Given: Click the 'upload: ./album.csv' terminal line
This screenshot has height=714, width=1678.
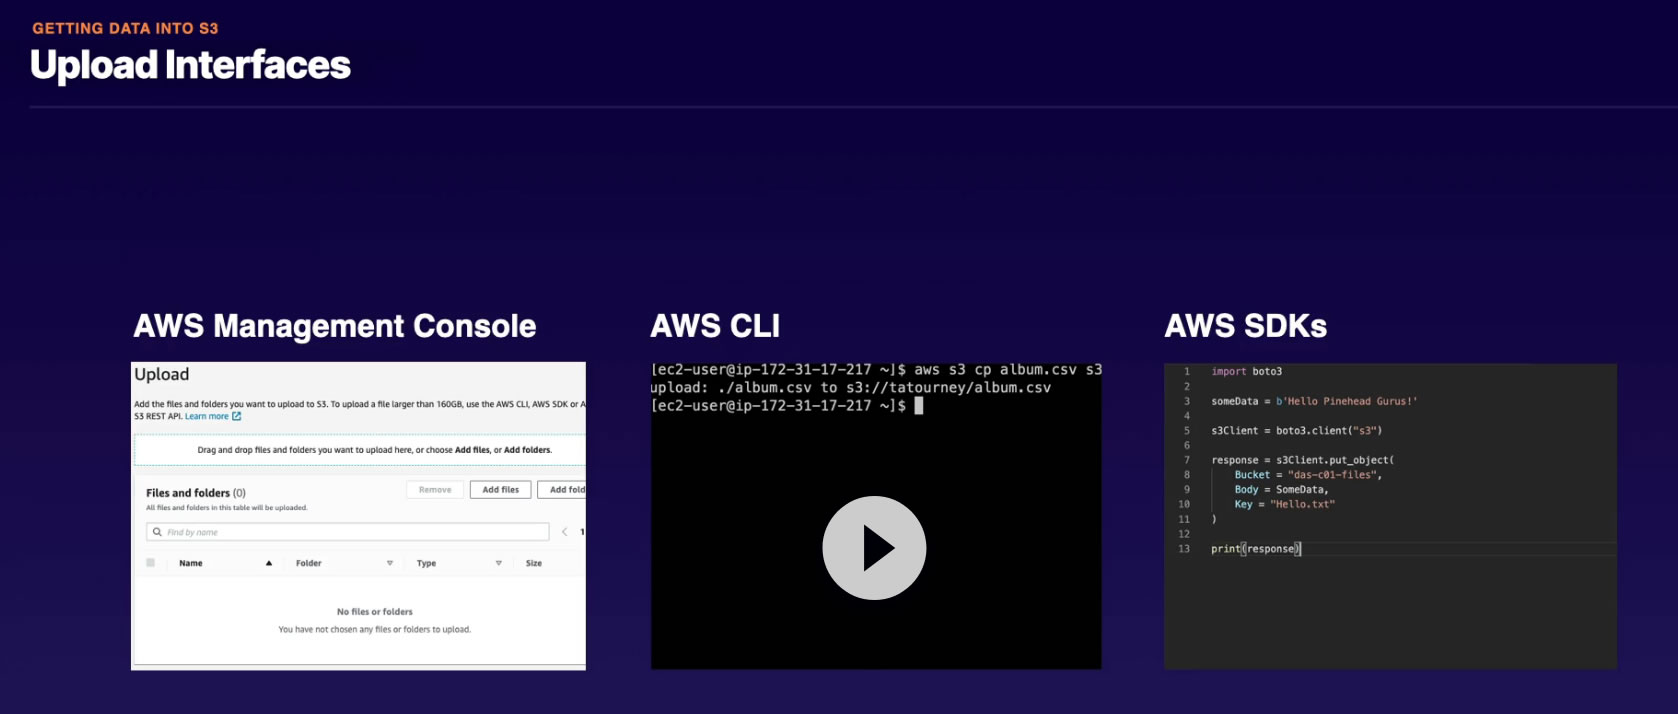Looking at the screenshot, I should (x=851, y=387).
